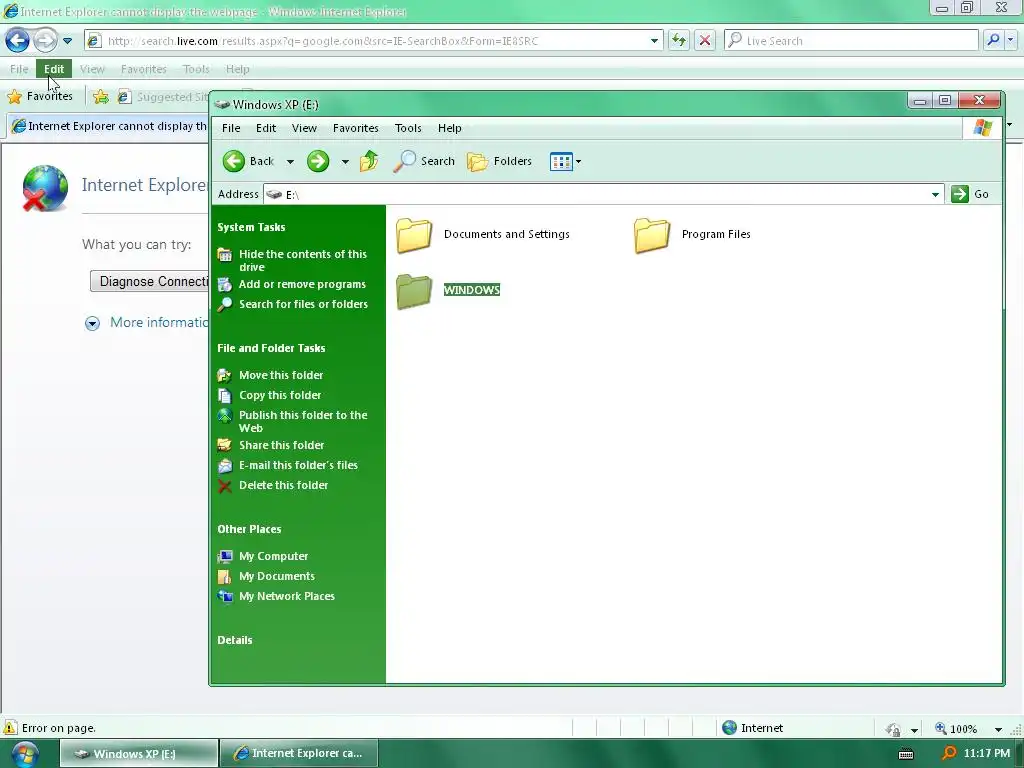Open the Views dropdown arrow

click(x=578, y=161)
